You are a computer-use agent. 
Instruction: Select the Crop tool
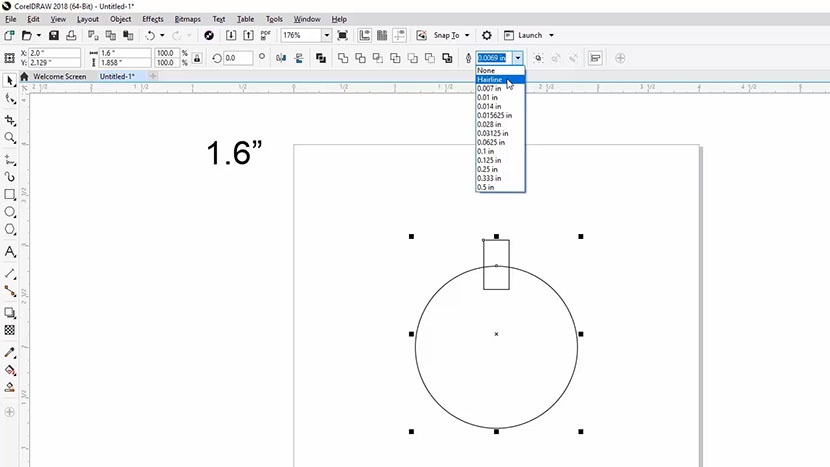pos(10,120)
